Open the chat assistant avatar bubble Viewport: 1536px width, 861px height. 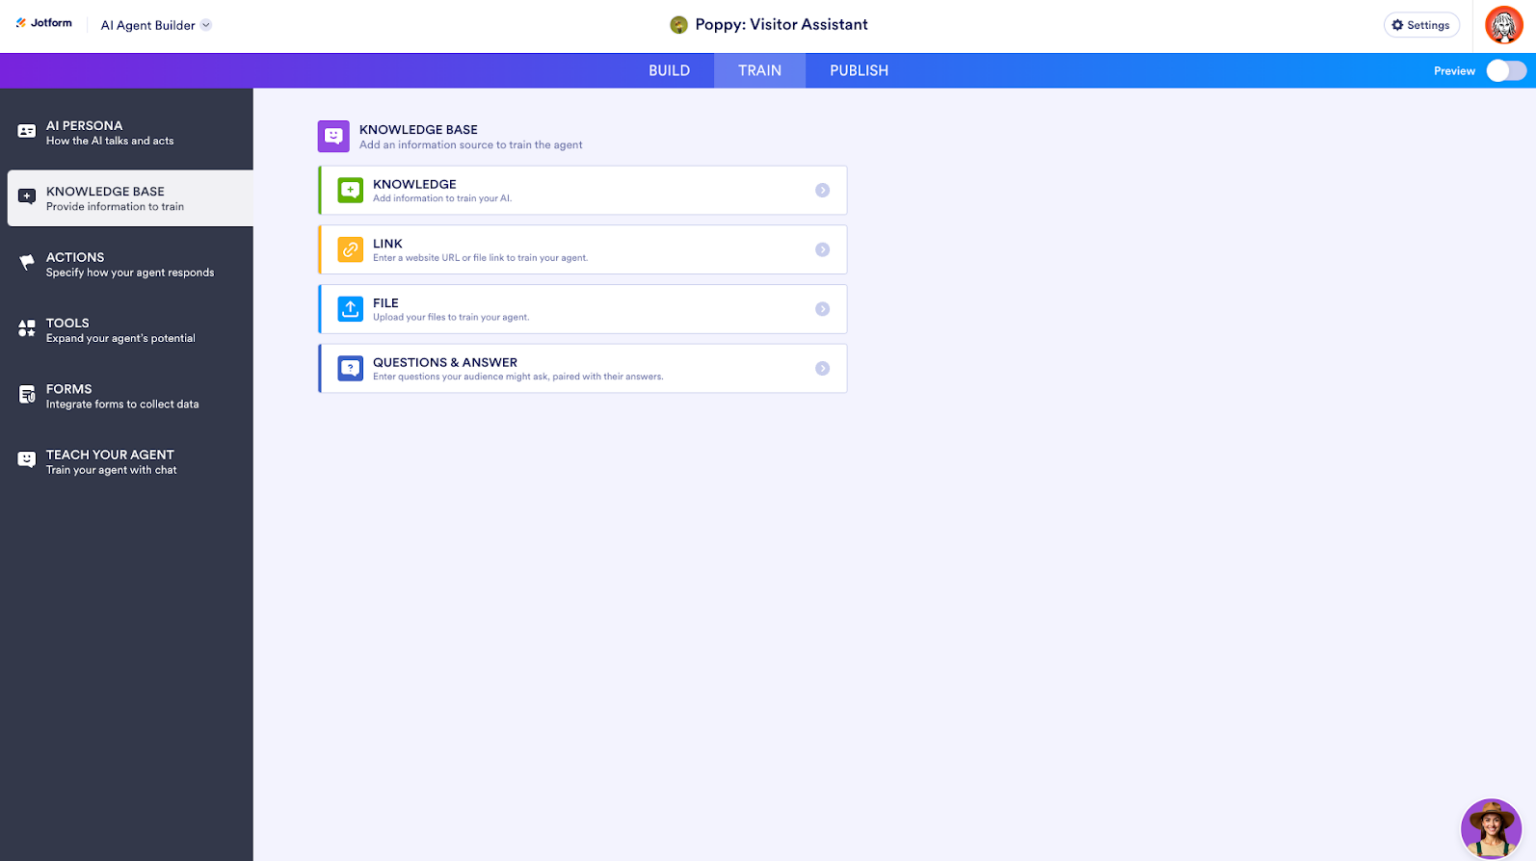(x=1491, y=828)
